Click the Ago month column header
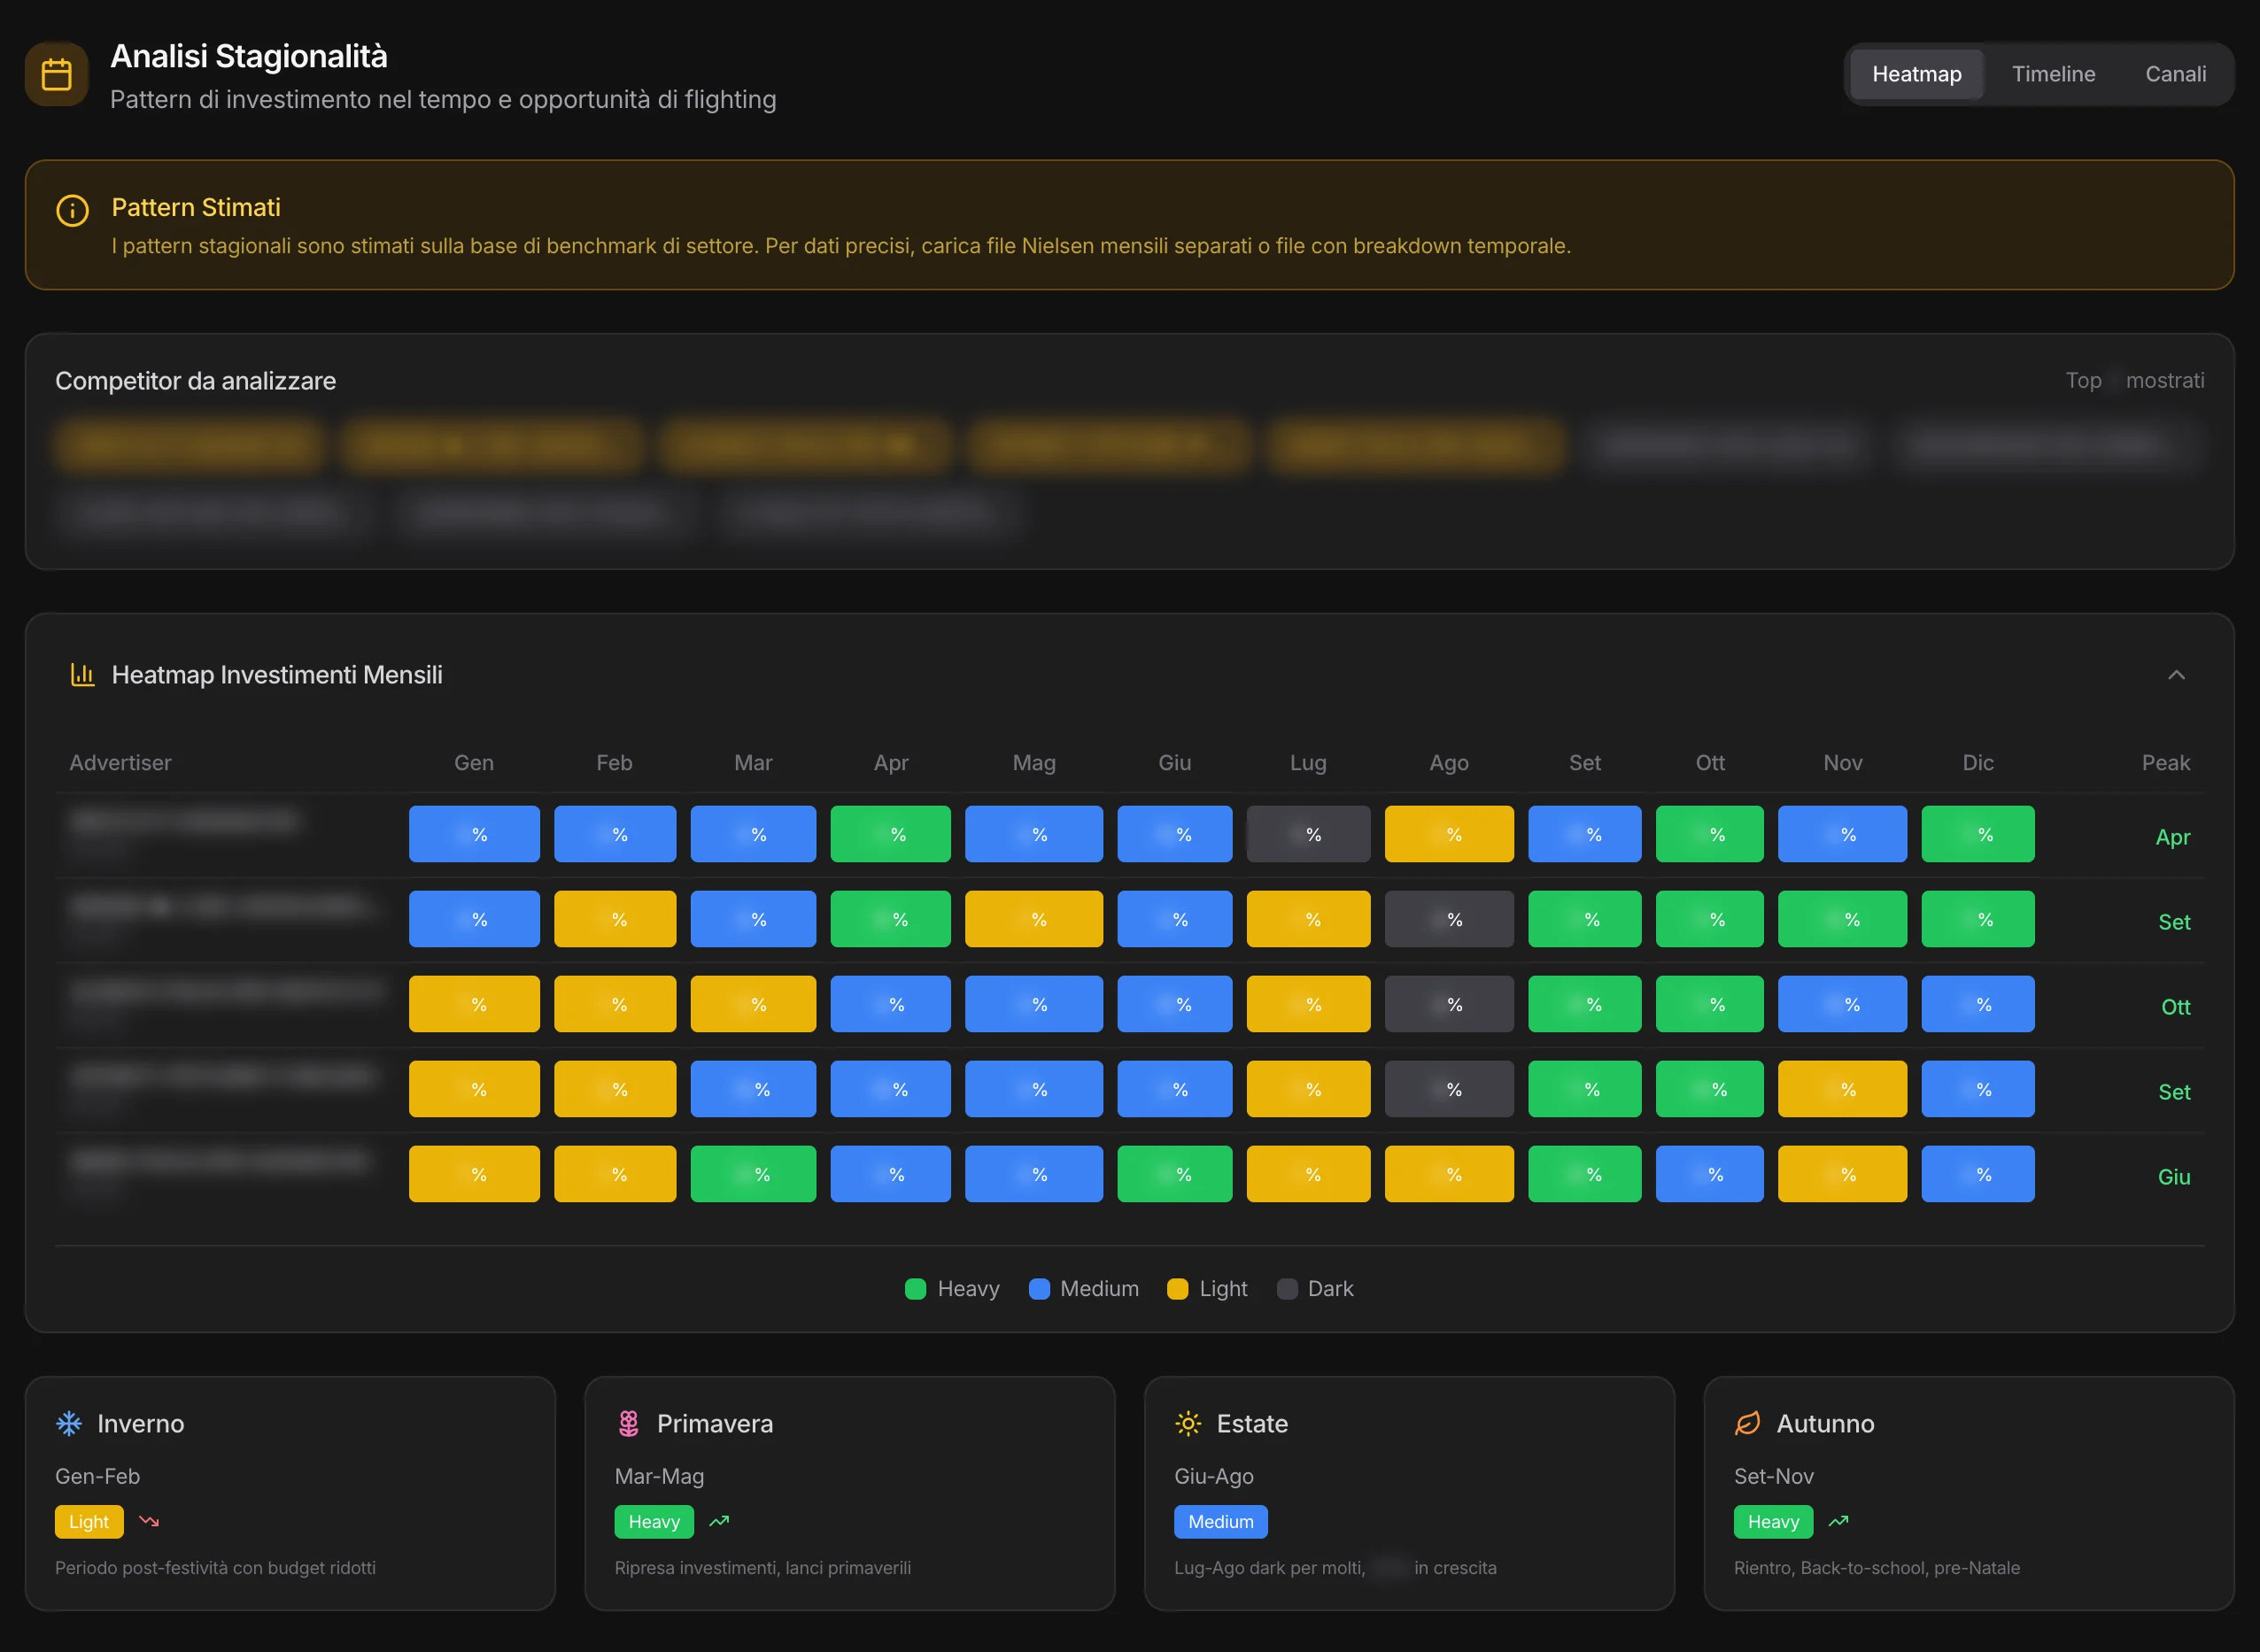The width and height of the screenshot is (2260, 1652). pyautogui.click(x=1448, y=762)
